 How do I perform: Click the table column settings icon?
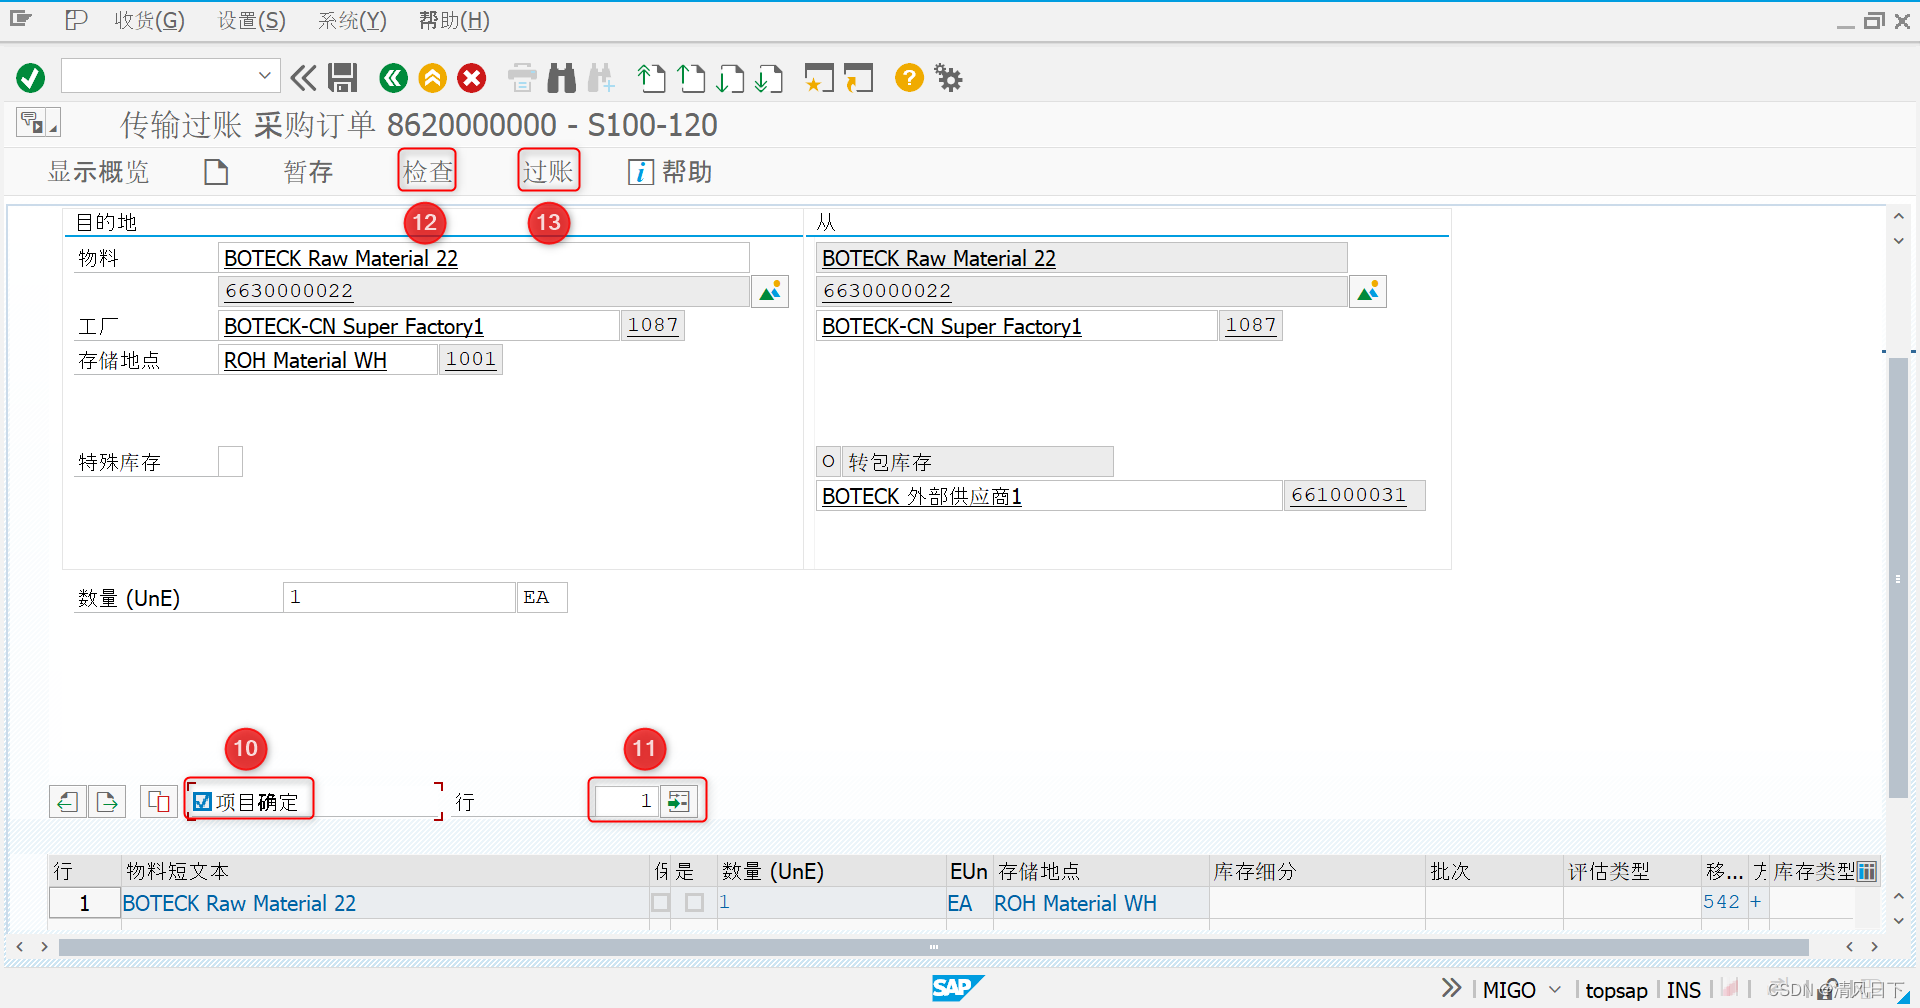(1866, 871)
